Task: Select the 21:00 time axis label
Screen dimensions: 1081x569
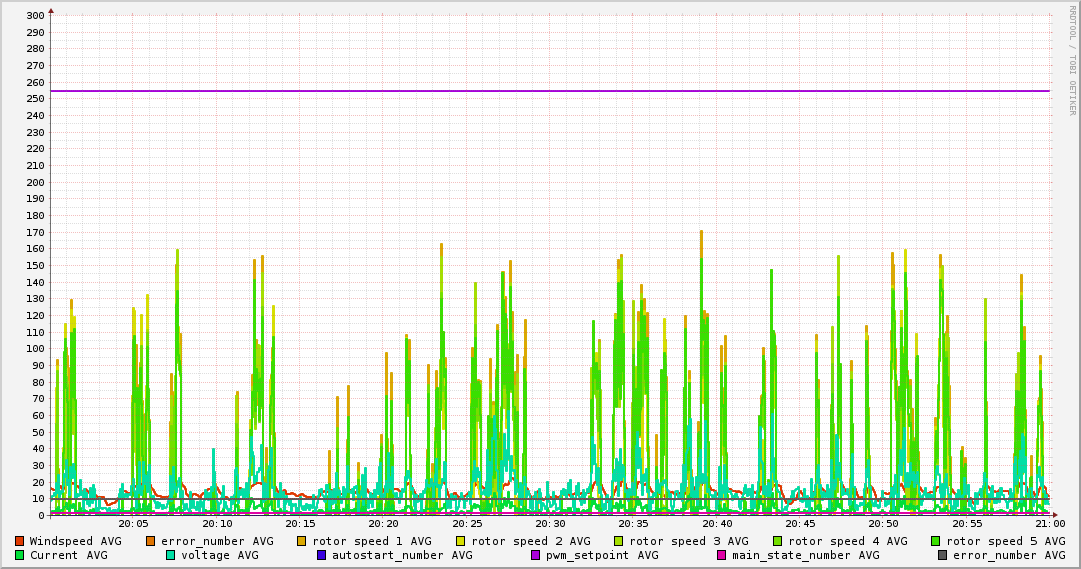Action: [1049, 523]
